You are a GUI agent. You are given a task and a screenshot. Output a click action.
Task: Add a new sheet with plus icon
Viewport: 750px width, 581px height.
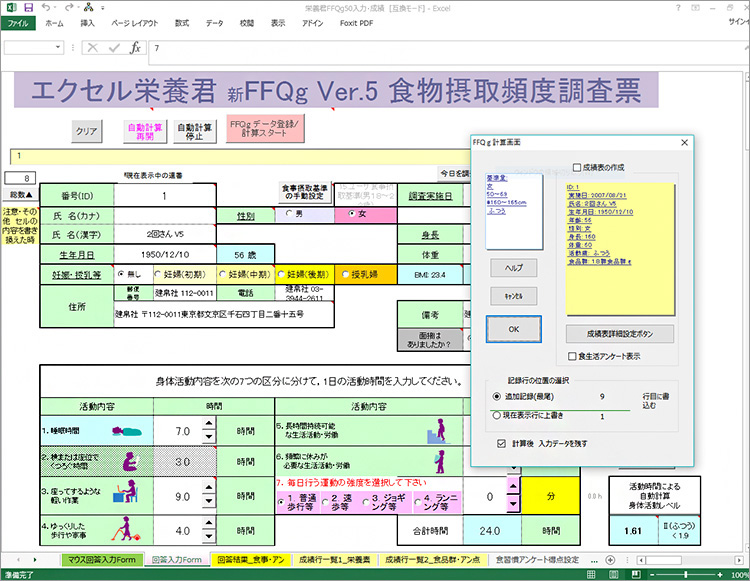point(610,559)
